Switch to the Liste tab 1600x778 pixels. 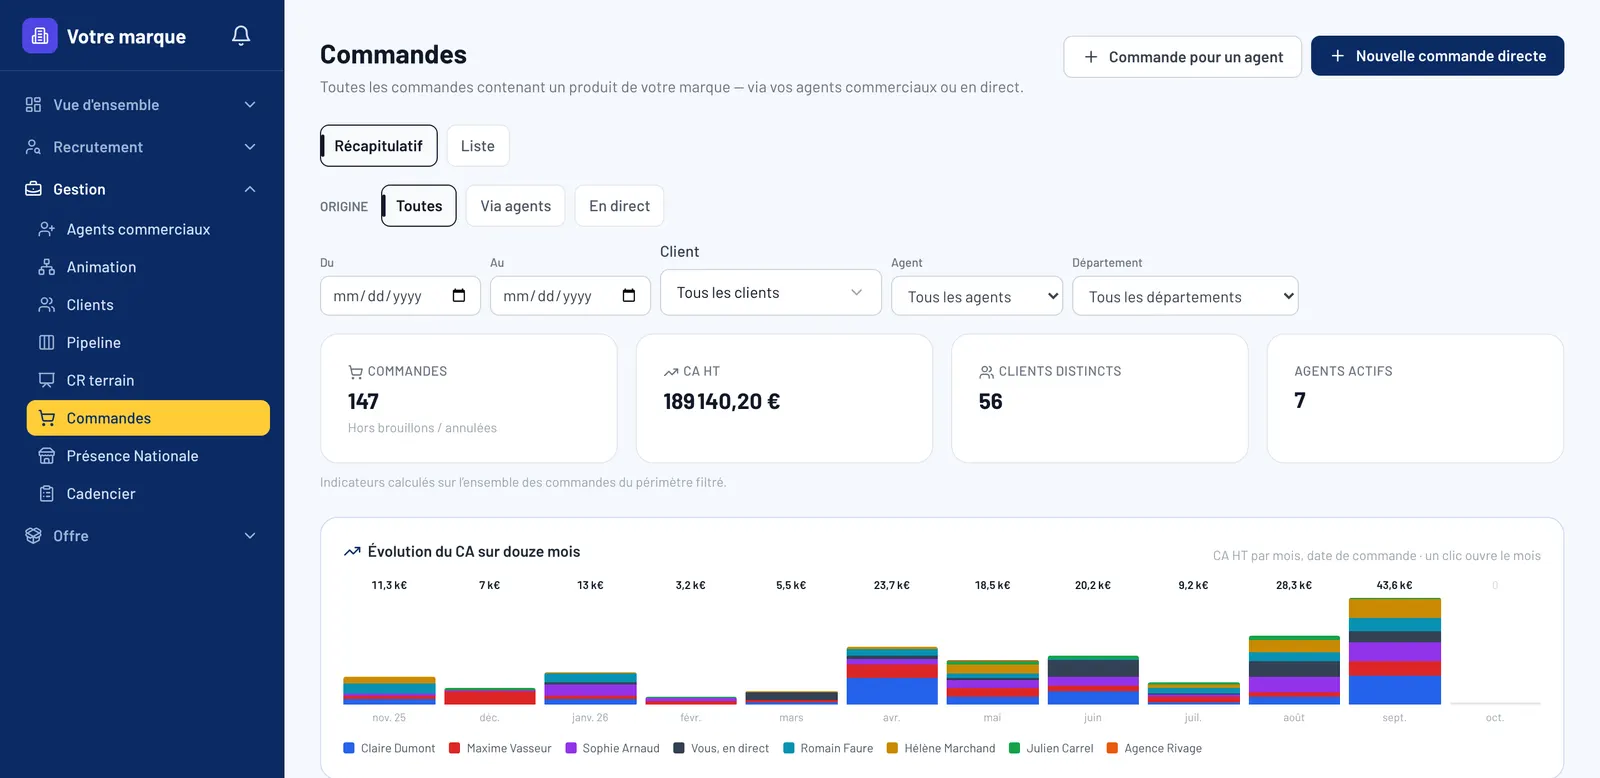click(x=478, y=146)
